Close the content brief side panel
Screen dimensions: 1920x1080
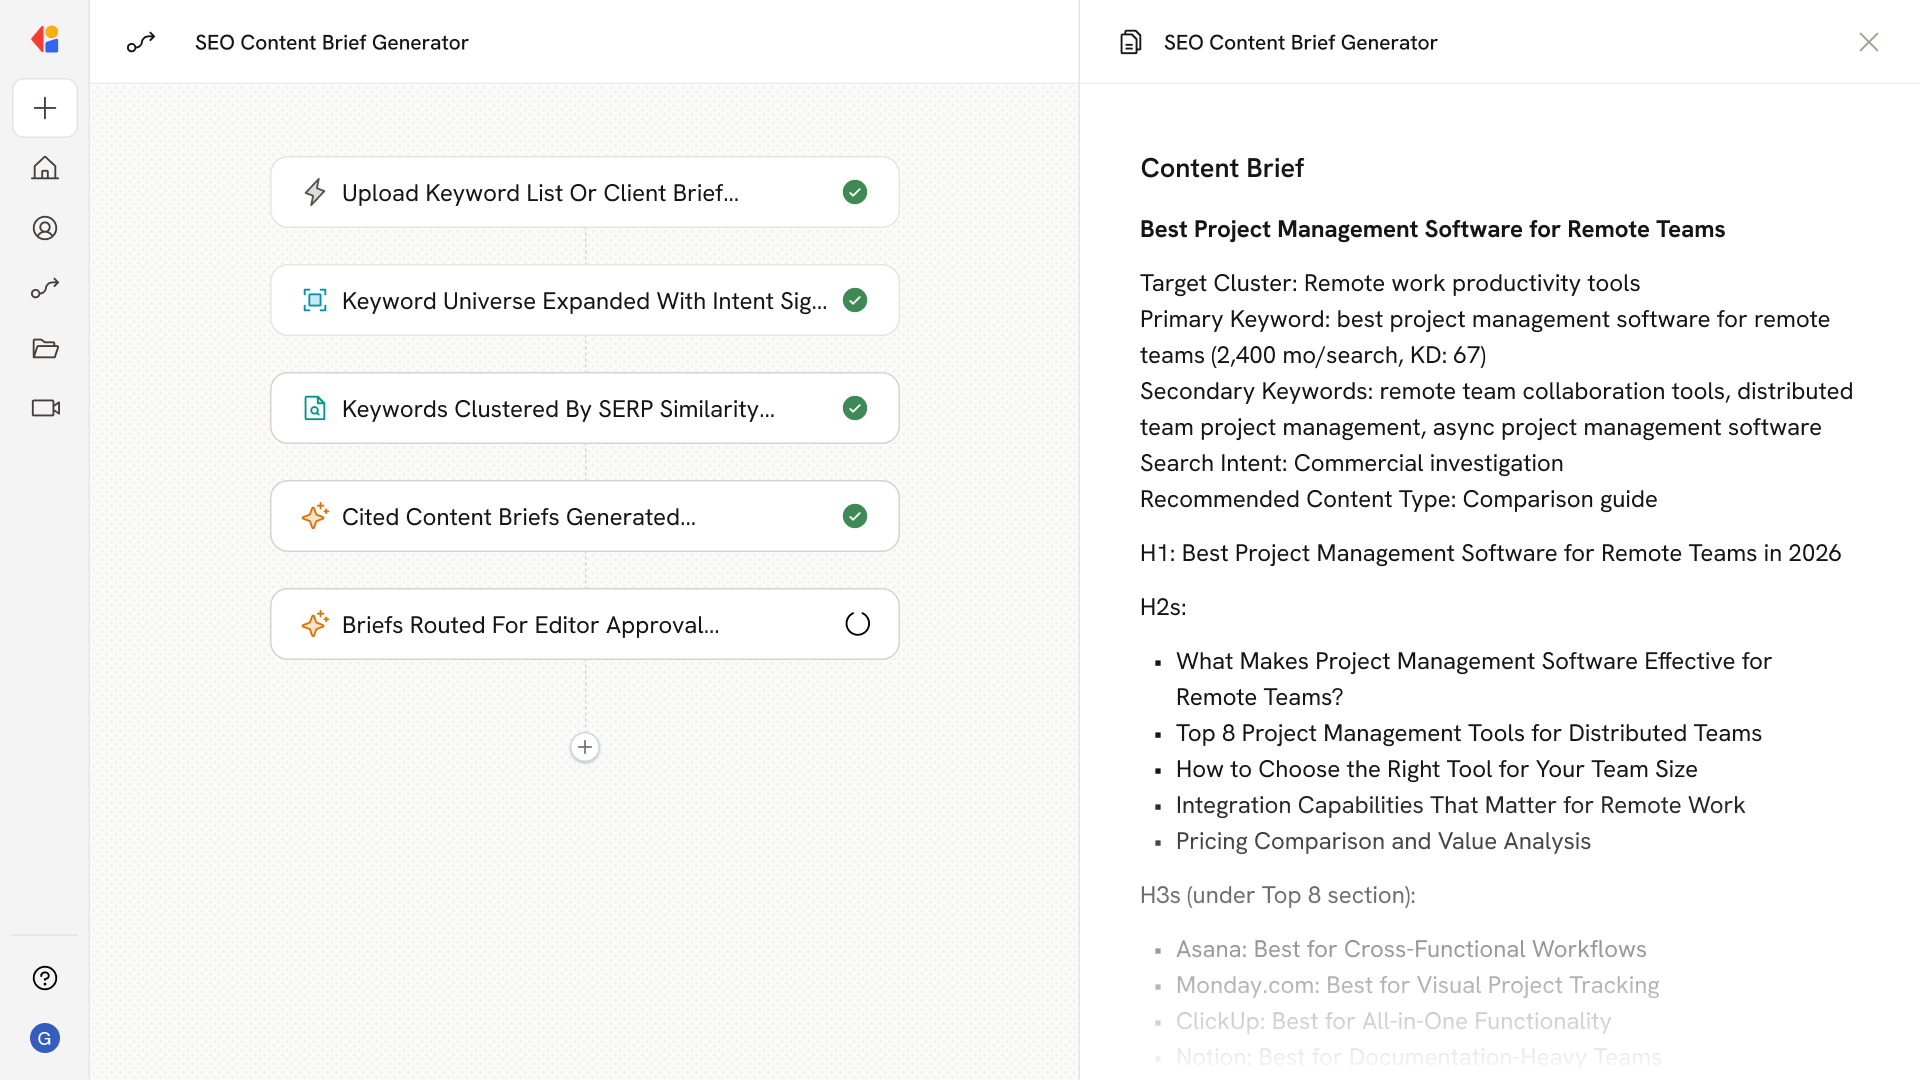point(1868,42)
